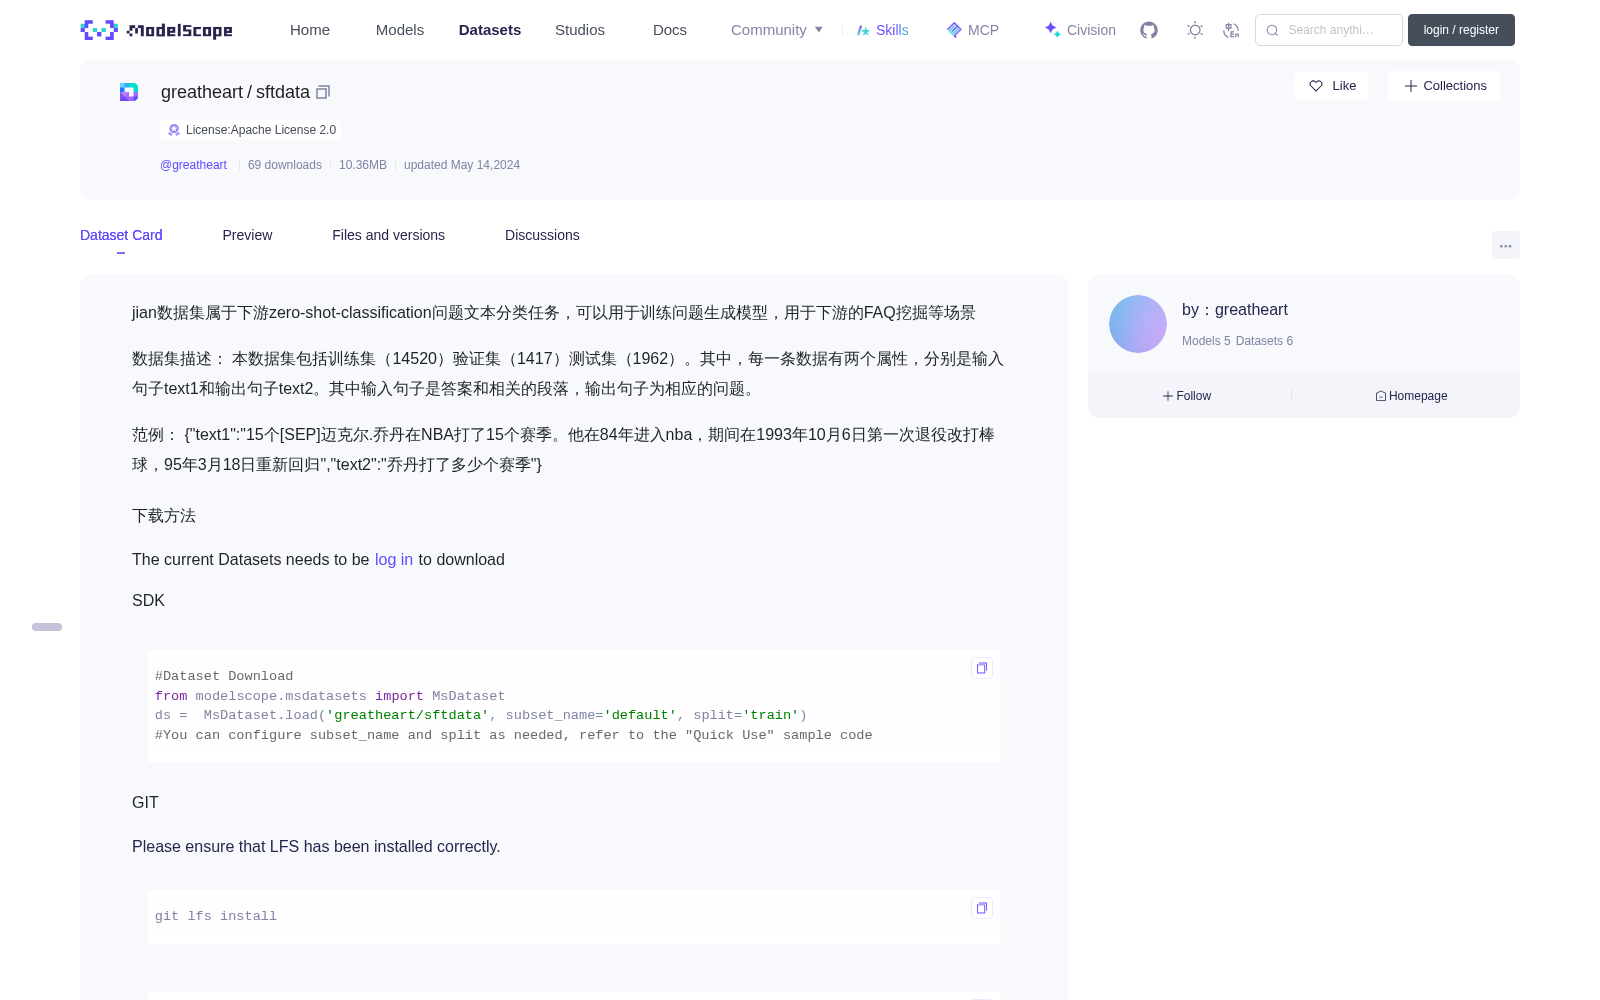
Task: Click the collapsed side panel handle
Action: pyautogui.click(x=47, y=627)
